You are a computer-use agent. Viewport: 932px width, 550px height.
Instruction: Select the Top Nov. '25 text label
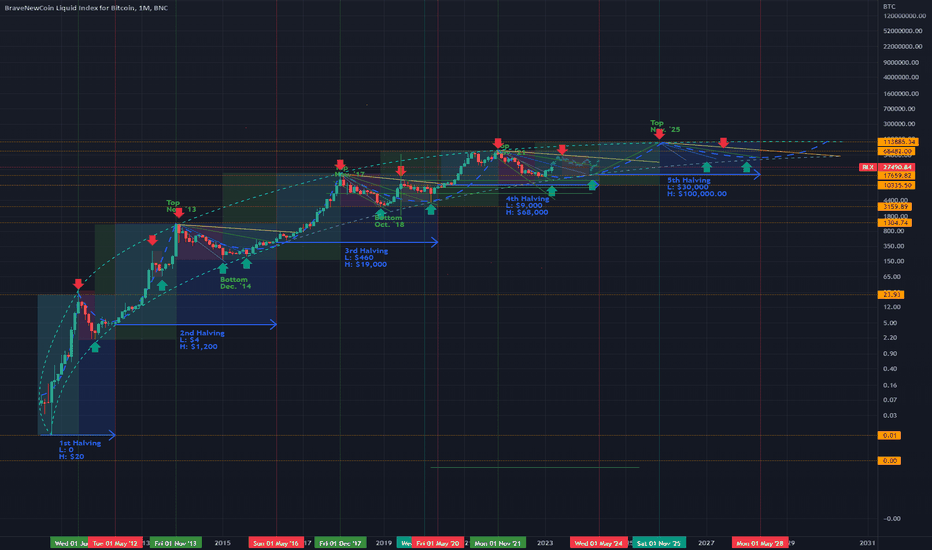(x=665, y=126)
